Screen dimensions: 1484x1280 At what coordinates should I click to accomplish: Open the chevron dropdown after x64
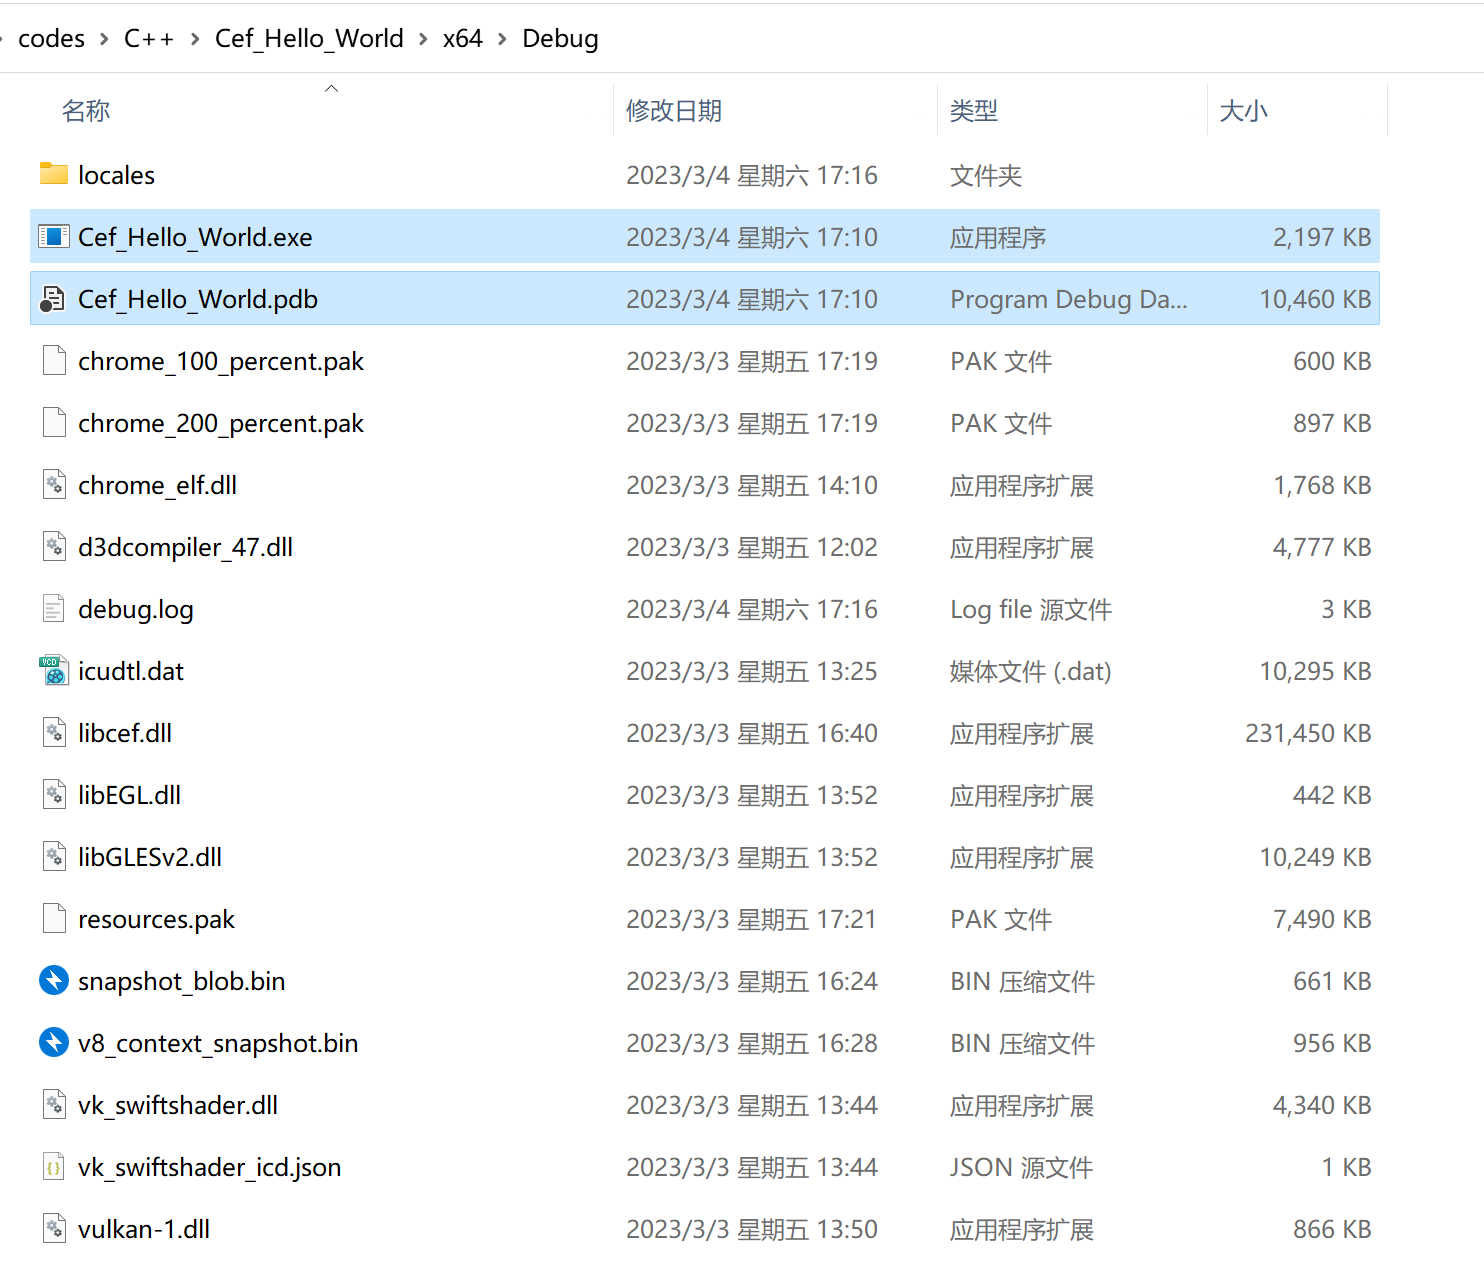point(502,39)
